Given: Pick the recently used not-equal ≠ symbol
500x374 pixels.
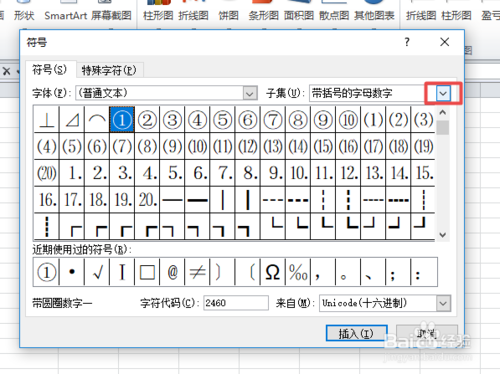Looking at the screenshot, I should pyautogui.click(x=197, y=272).
